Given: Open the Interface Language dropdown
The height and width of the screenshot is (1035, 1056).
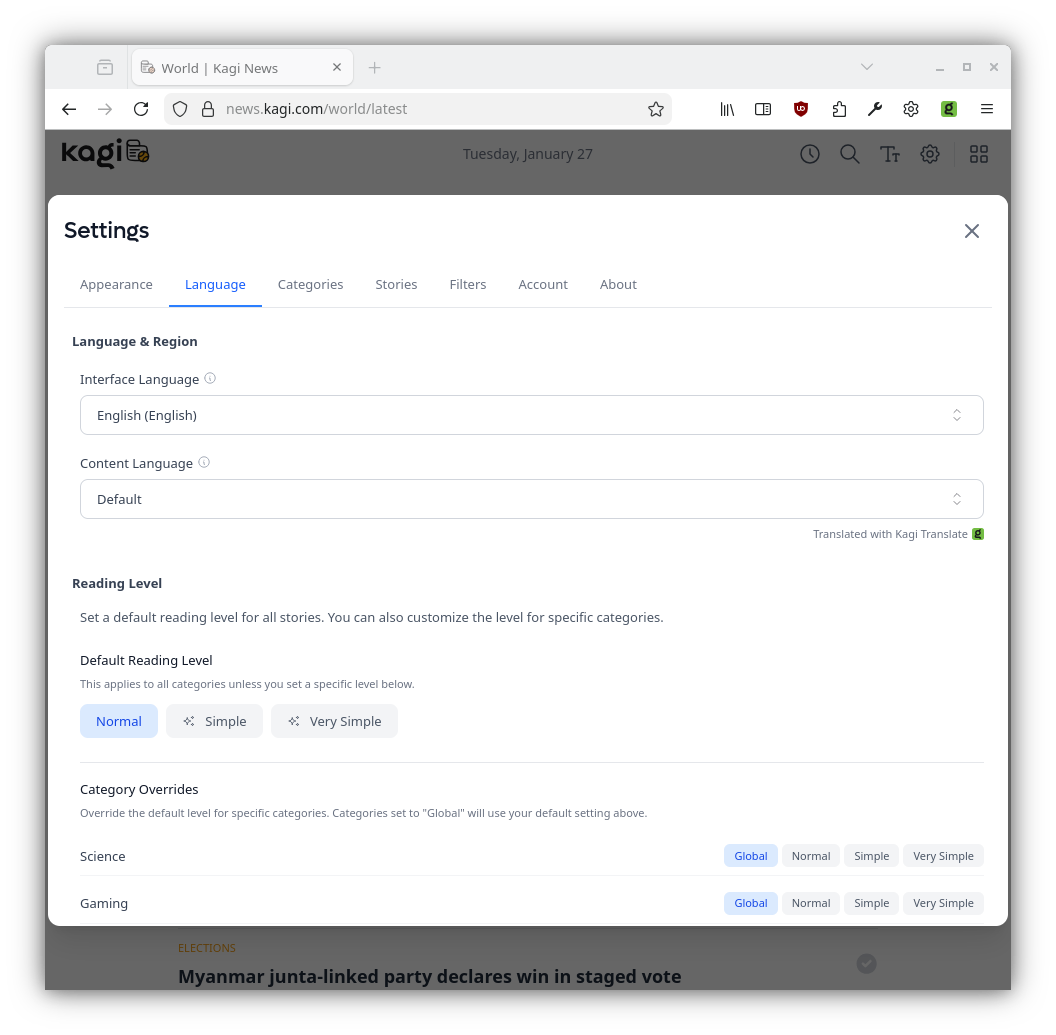Looking at the screenshot, I should 531,415.
